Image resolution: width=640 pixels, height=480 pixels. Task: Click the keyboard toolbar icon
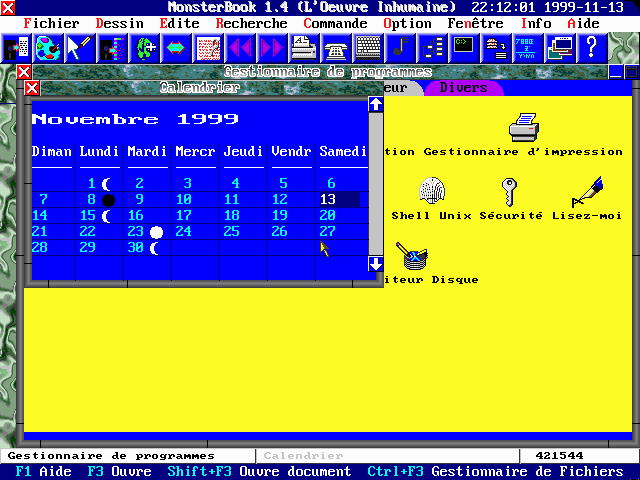[367, 48]
